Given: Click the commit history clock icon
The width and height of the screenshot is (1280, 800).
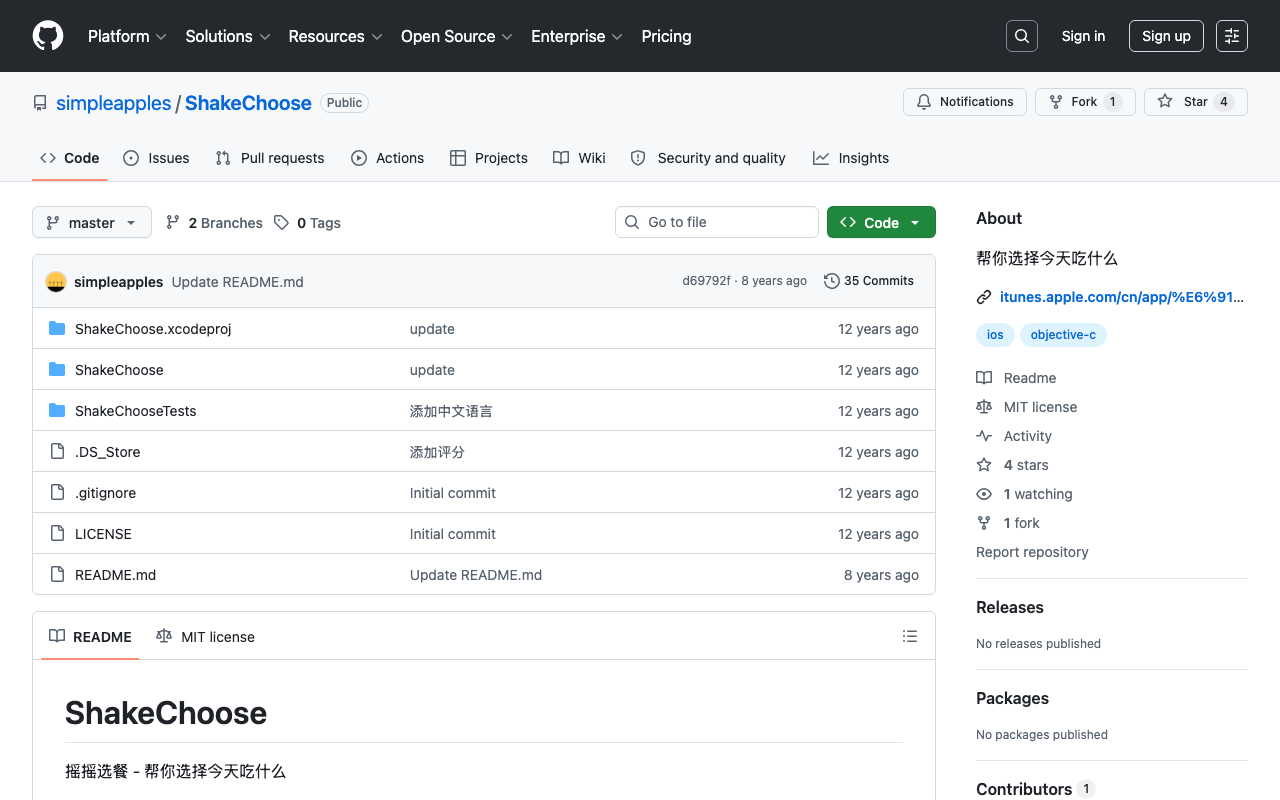Looking at the screenshot, I should (x=831, y=281).
